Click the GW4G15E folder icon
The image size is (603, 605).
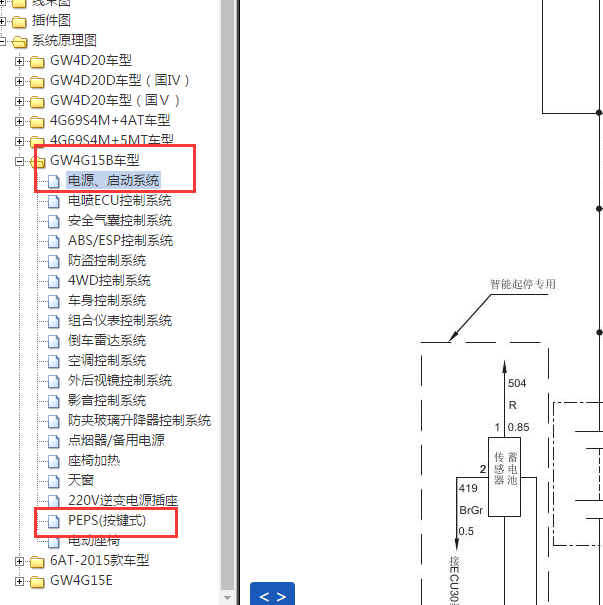(37, 581)
